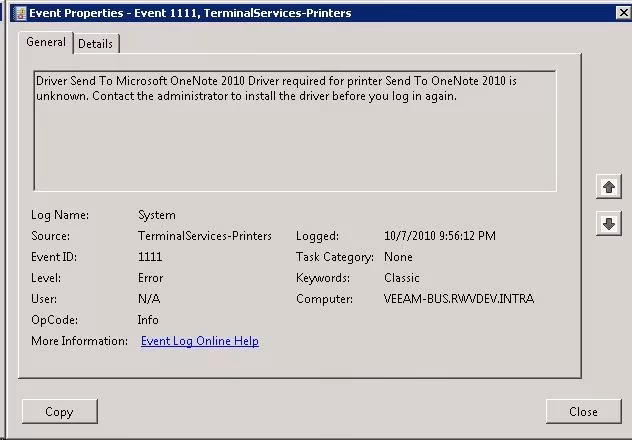Click the Level value Error
Image resolution: width=632 pixels, height=440 pixels.
150,278
